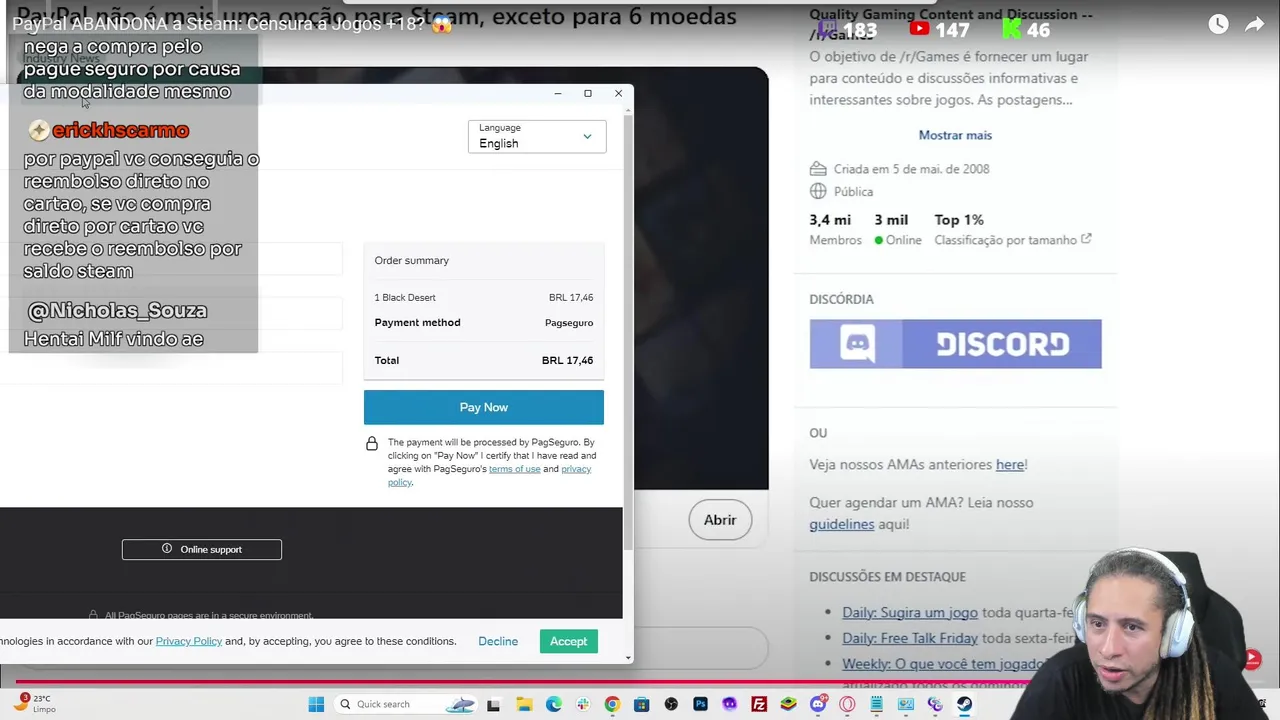Click the payment window vertical scrollbar
1280x720 pixels.
[x=628, y=330]
